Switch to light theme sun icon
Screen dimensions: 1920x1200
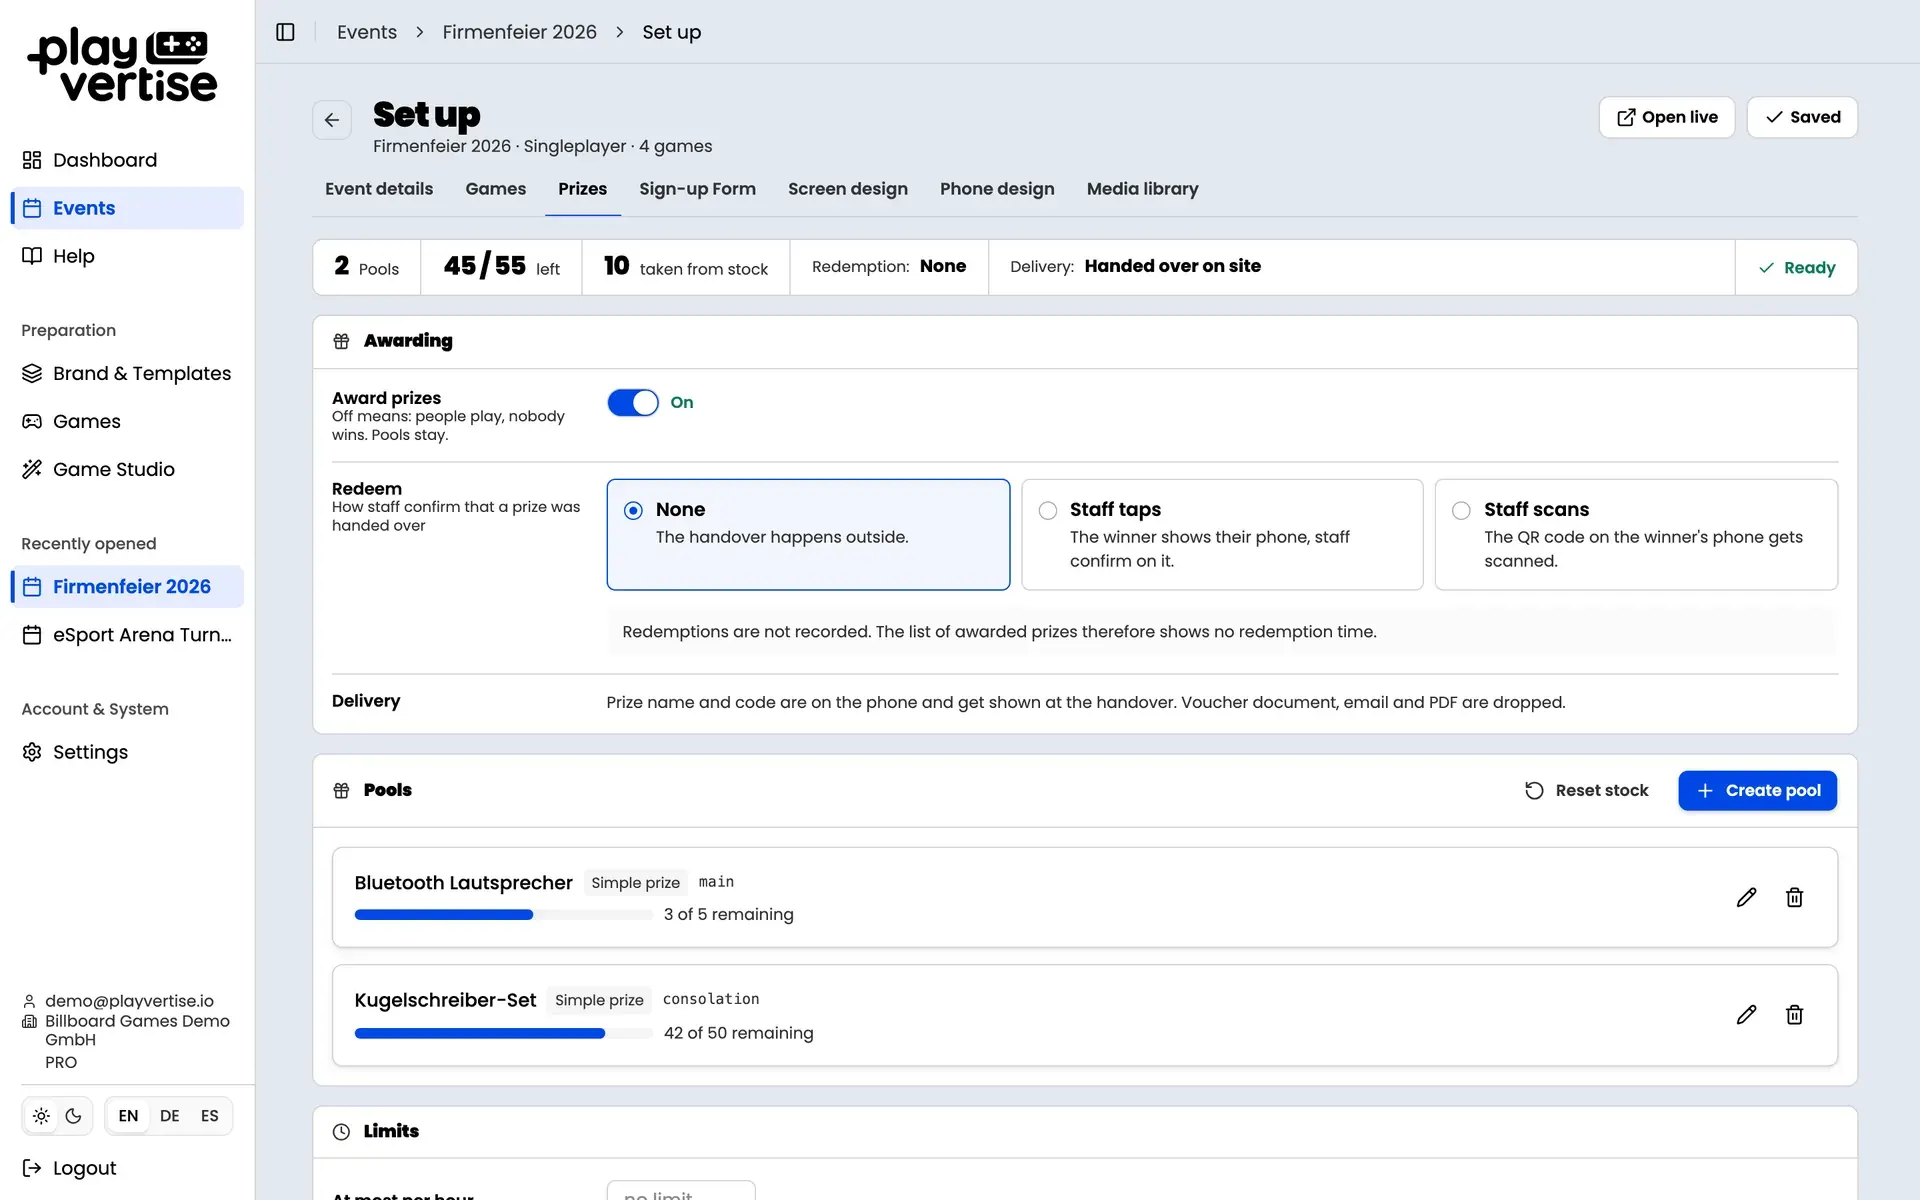point(41,1116)
